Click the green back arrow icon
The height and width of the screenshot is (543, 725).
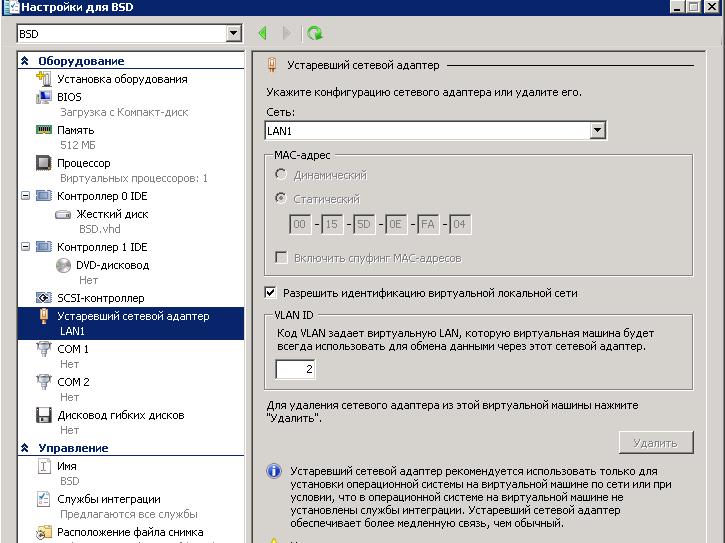point(263,33)
